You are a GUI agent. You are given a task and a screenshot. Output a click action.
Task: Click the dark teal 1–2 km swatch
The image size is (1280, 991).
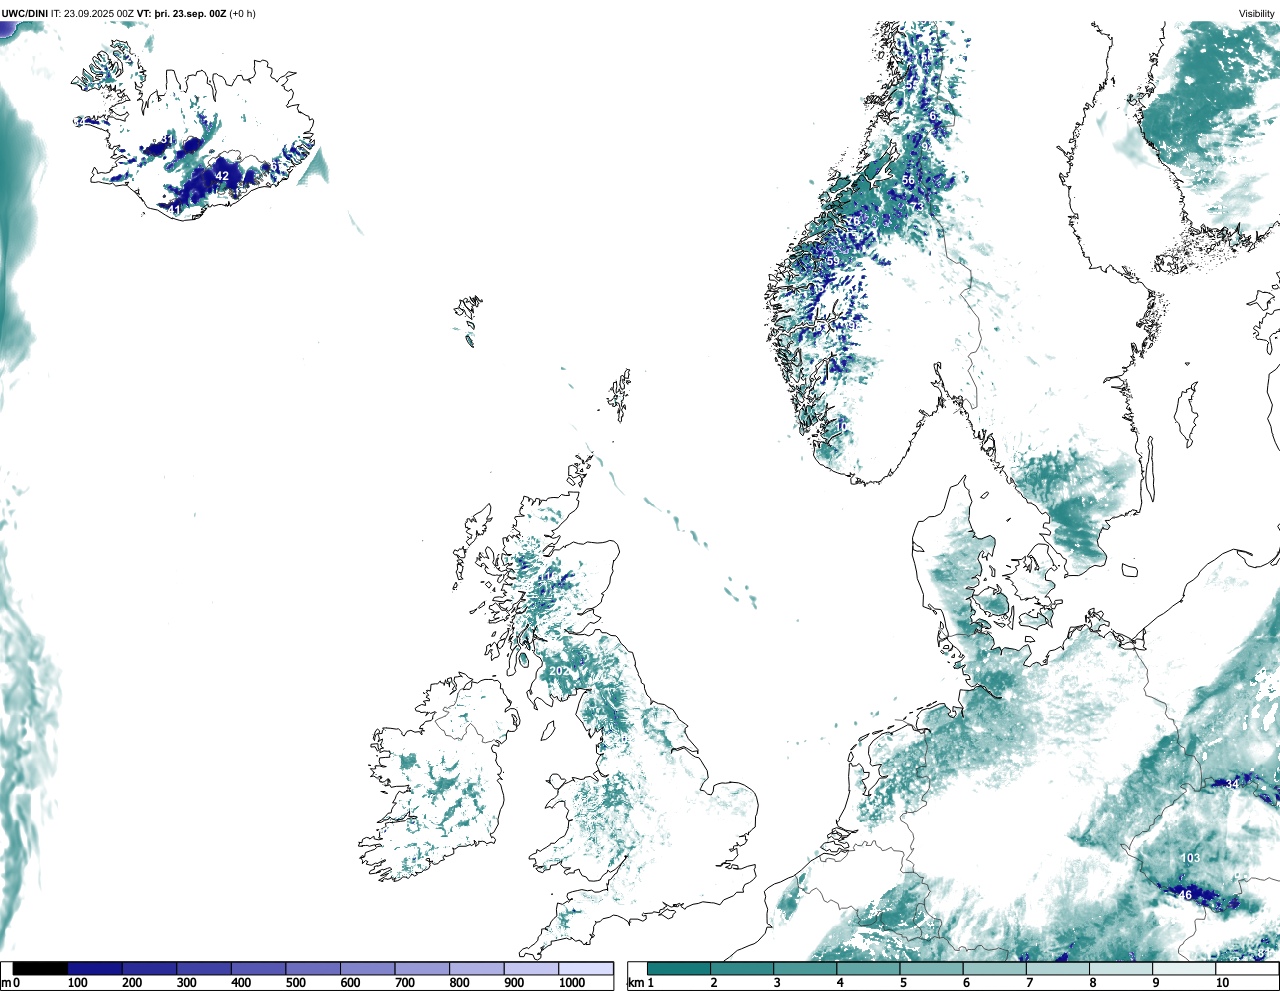679,968
